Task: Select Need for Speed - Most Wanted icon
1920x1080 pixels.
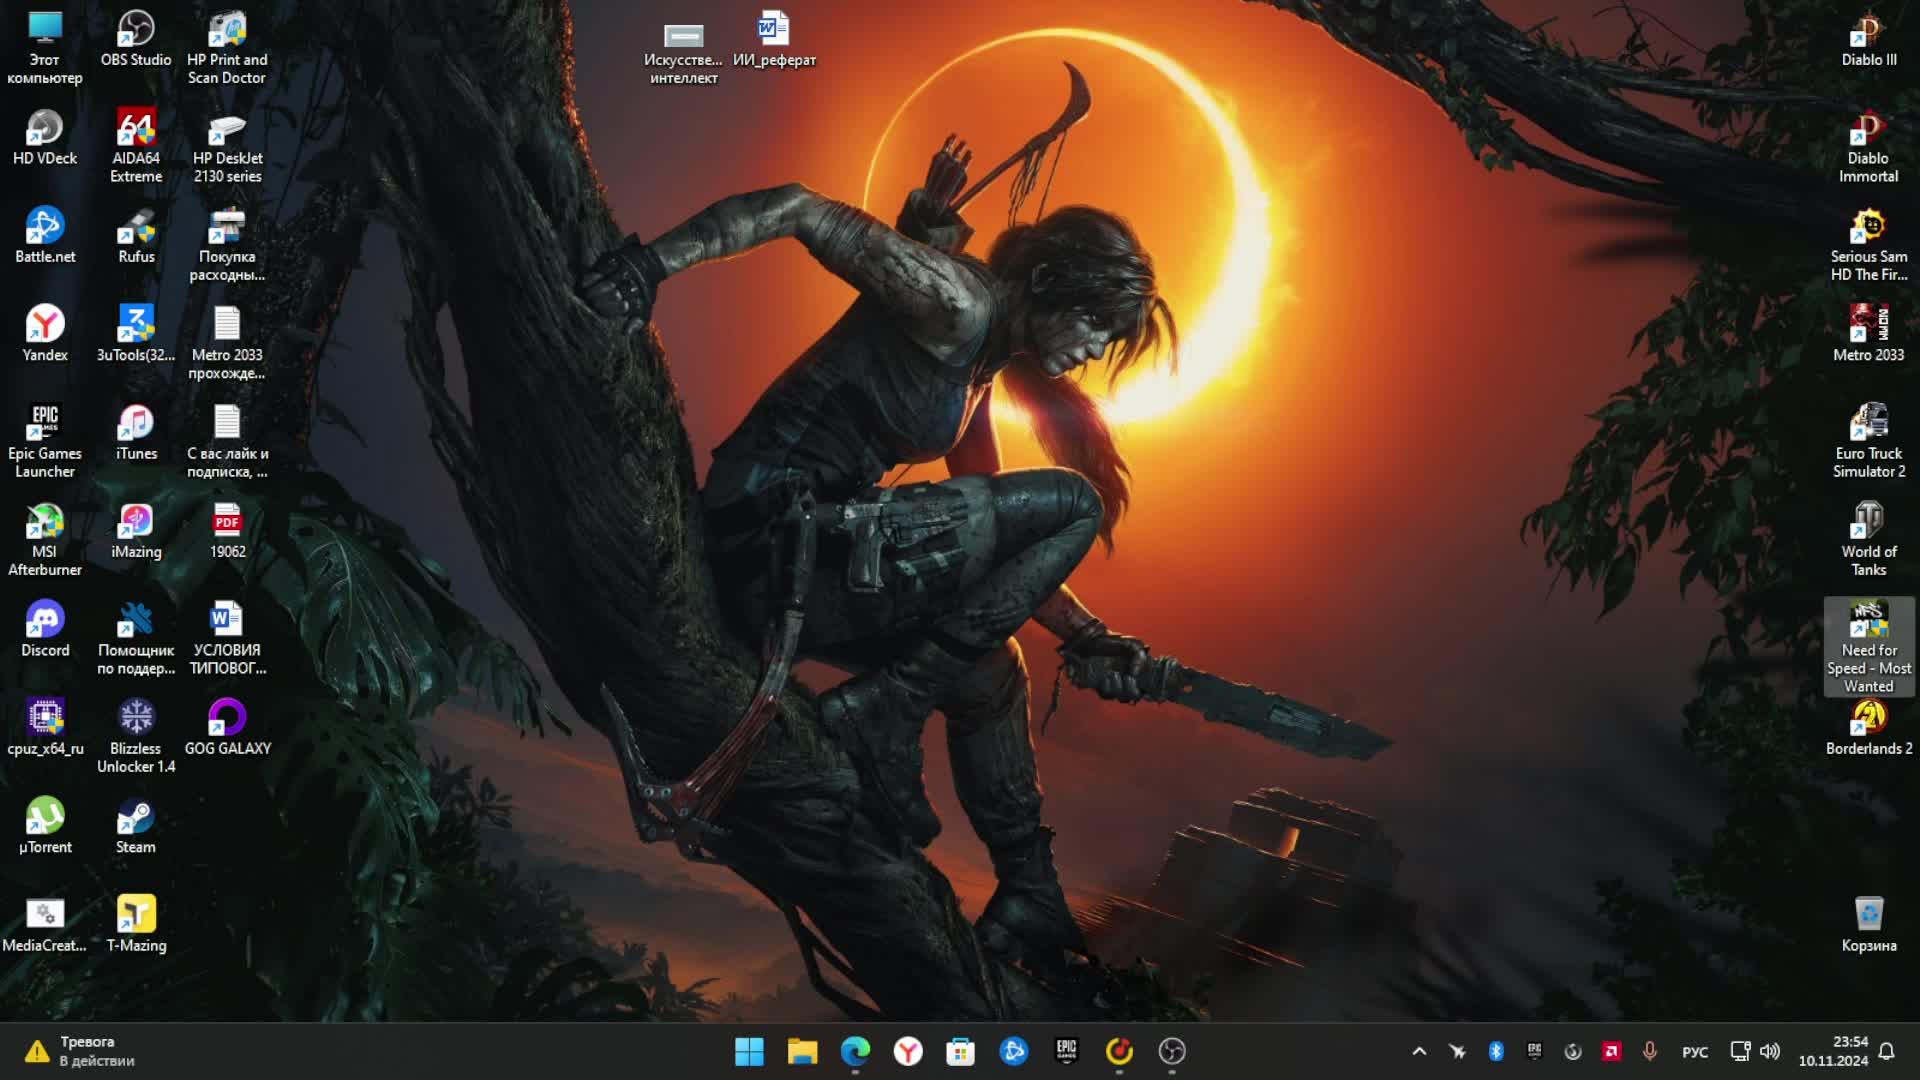Action: [1868, 647]
